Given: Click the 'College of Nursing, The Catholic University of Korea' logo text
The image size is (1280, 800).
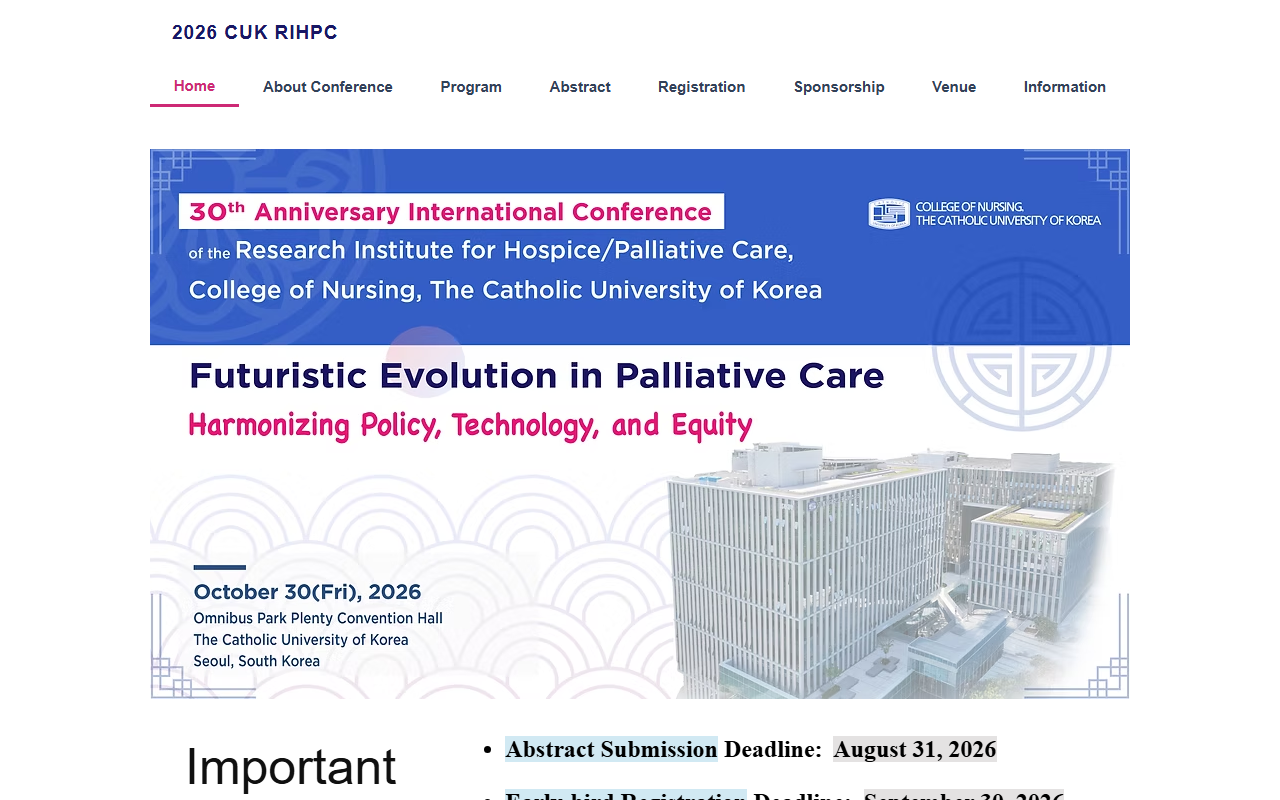Looking at the screenshot, I should (1008, 214).
